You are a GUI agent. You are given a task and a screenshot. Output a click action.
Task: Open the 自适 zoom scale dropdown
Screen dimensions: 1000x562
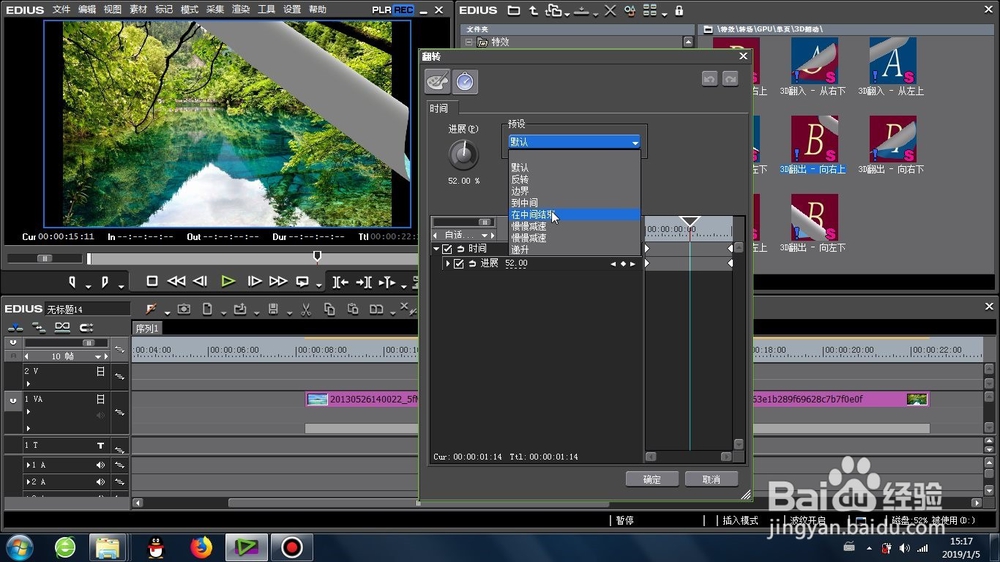(484, 235)
